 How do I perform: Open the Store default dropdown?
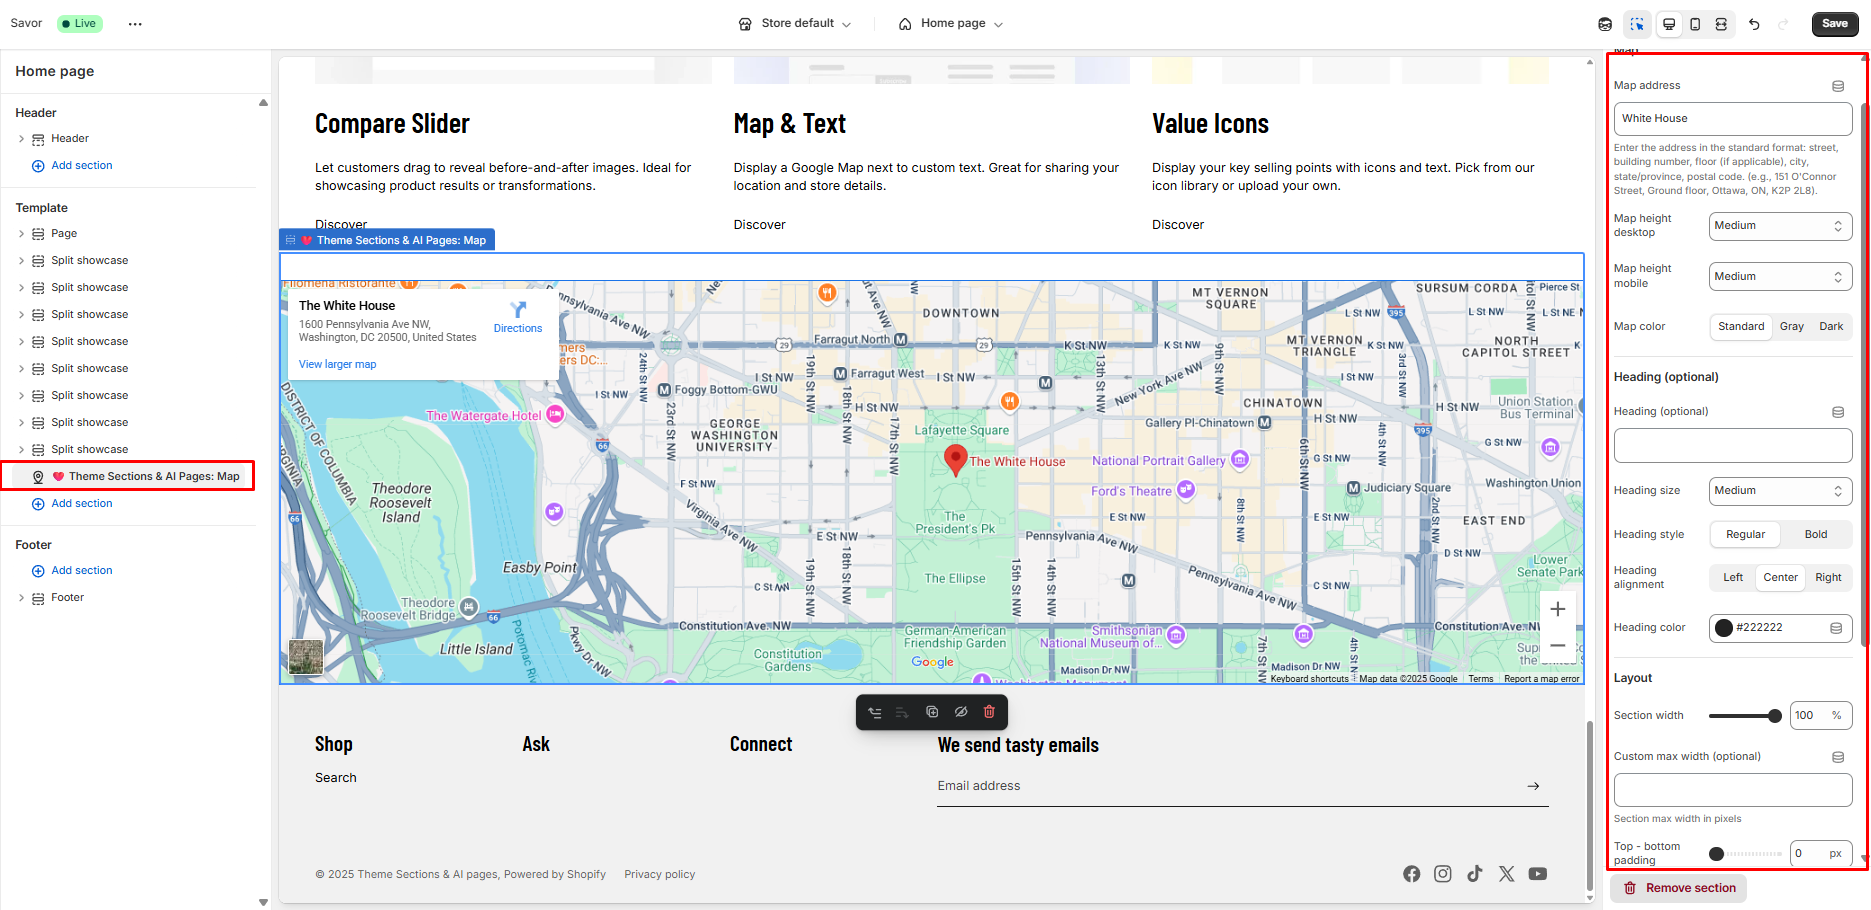point(795,24)
